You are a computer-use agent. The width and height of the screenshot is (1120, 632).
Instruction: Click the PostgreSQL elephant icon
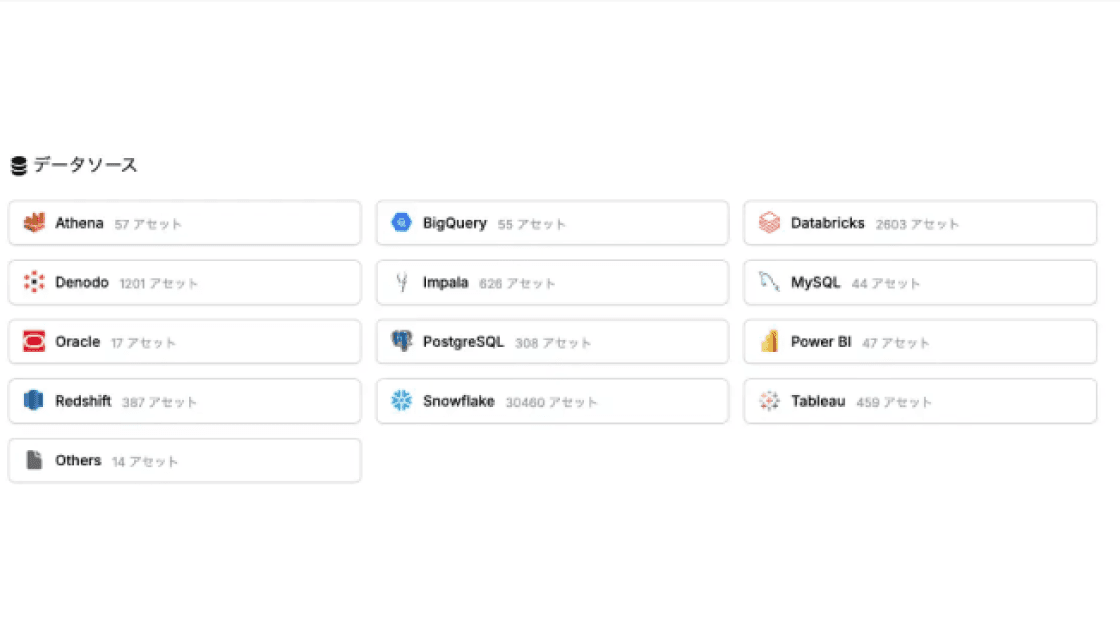pos(402,342)
